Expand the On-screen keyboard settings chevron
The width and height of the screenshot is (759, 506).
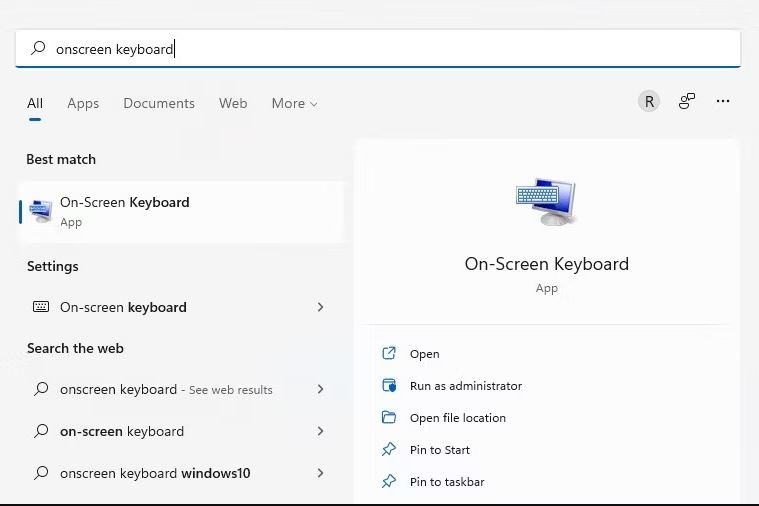coord(320,307)
